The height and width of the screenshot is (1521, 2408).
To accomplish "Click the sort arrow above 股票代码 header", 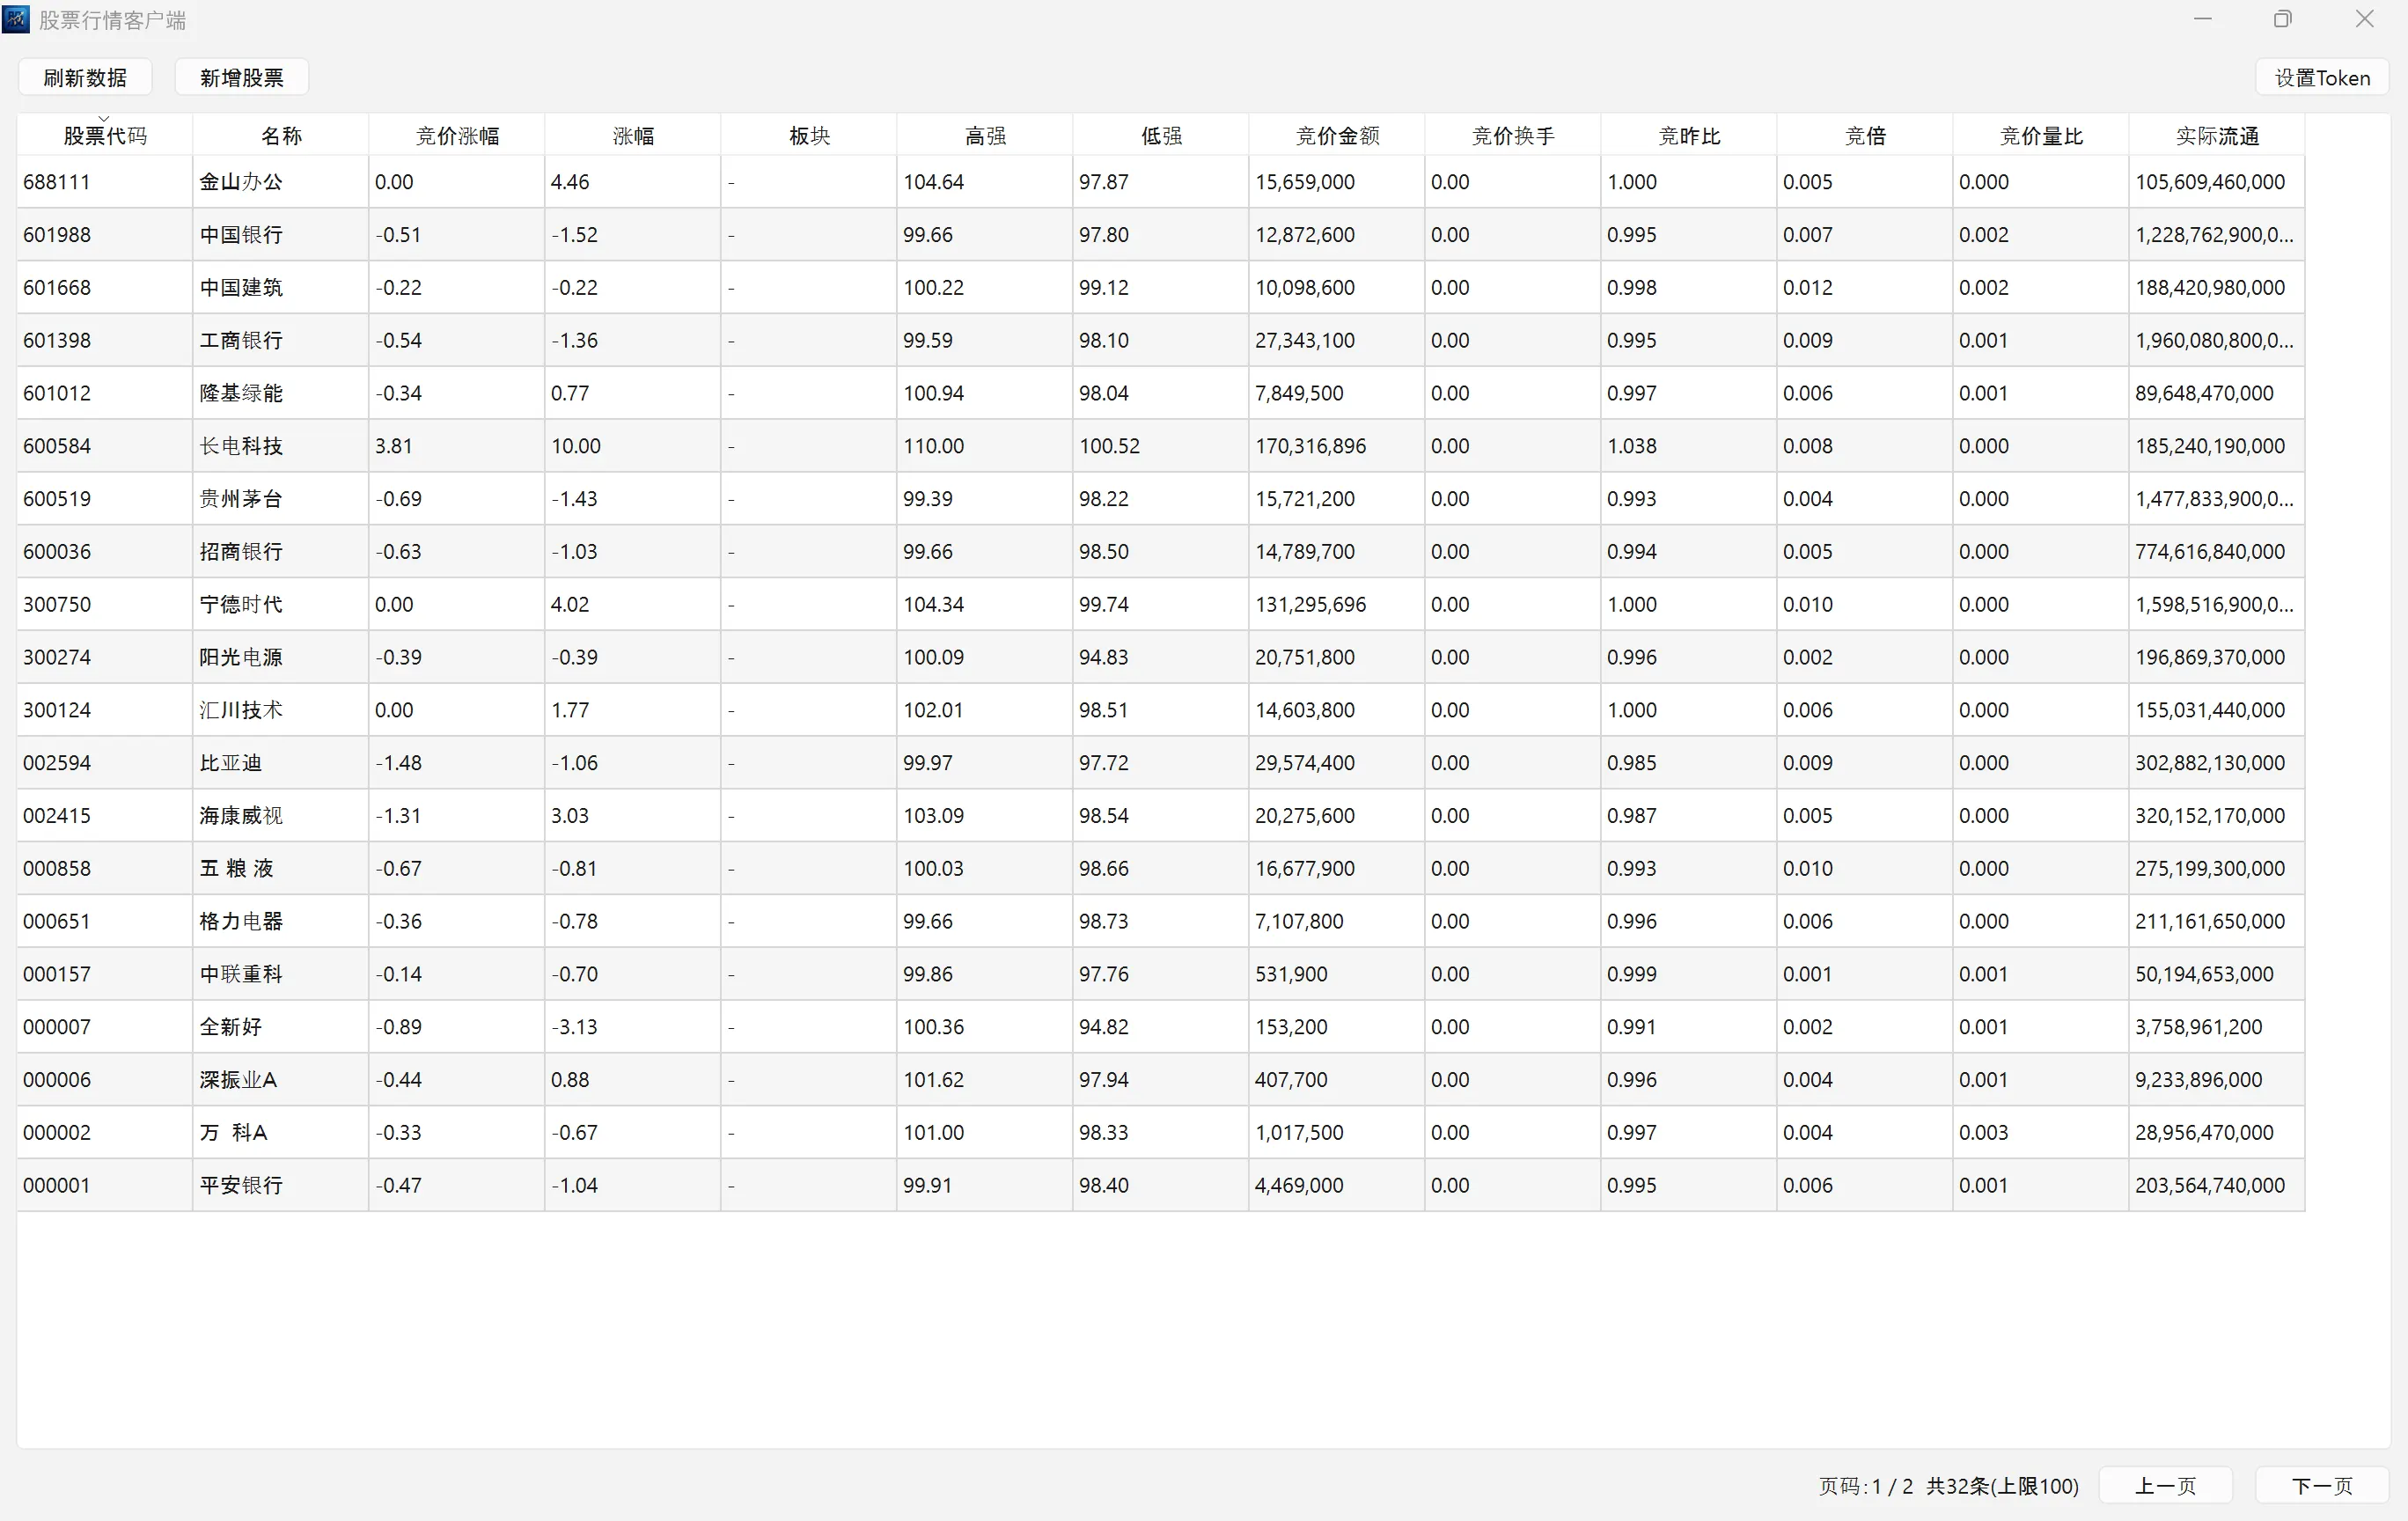I will pyautogui.click(x=104, y=119).
